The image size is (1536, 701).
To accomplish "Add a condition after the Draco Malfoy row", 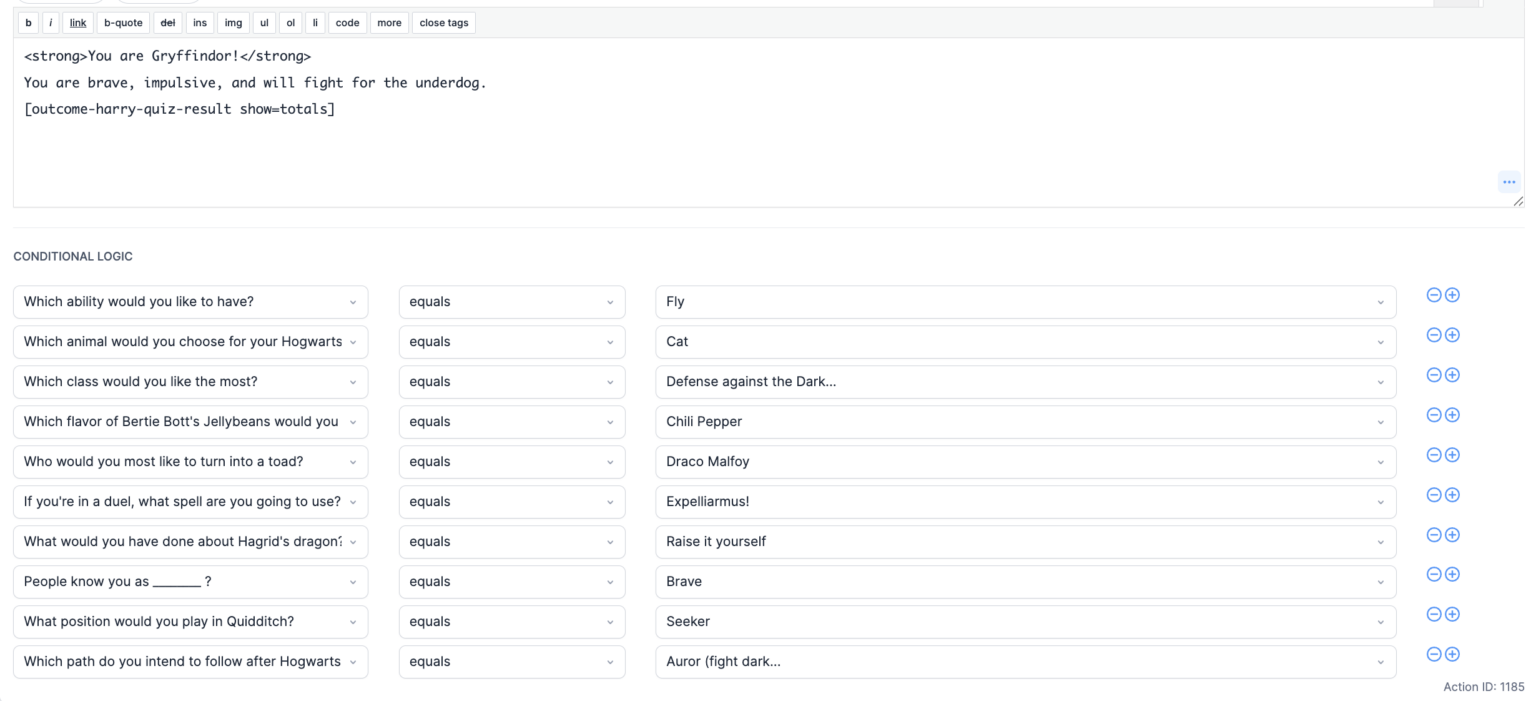I will (x=1452, y=455).
